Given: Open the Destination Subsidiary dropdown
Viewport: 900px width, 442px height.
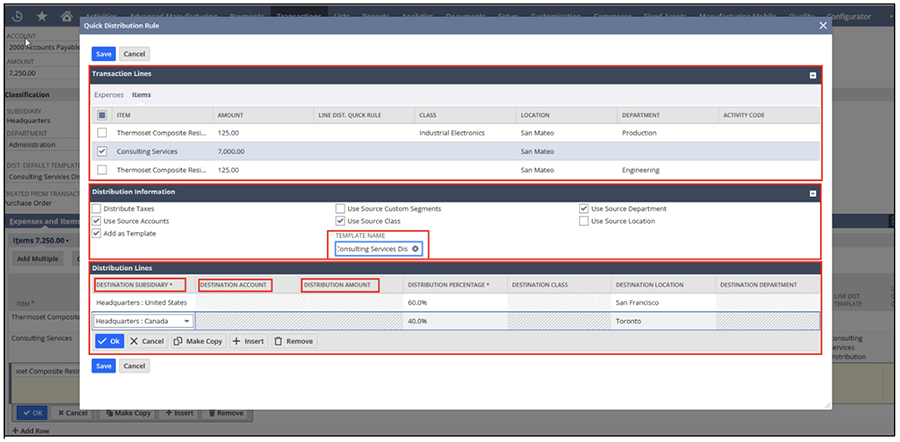Looking at the screenshot, I should [186, 321].
